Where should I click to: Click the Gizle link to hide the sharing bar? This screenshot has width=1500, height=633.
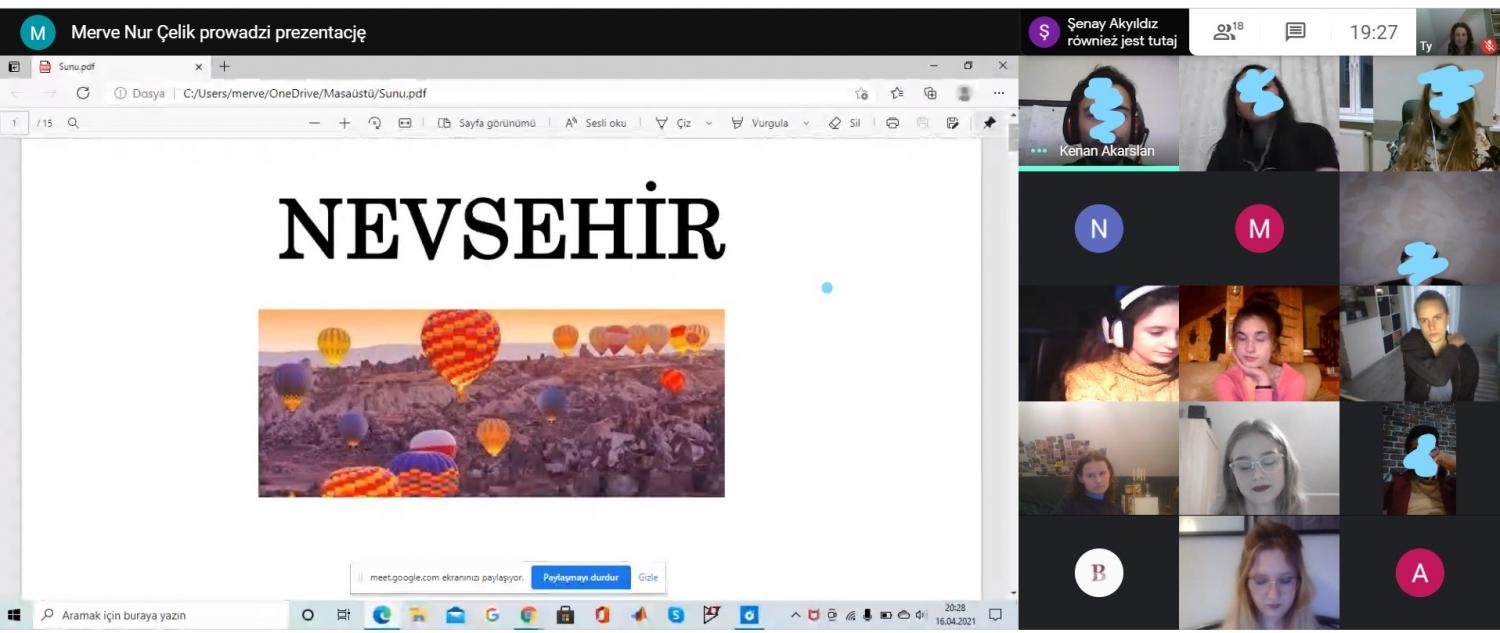(x=648, y=577)
